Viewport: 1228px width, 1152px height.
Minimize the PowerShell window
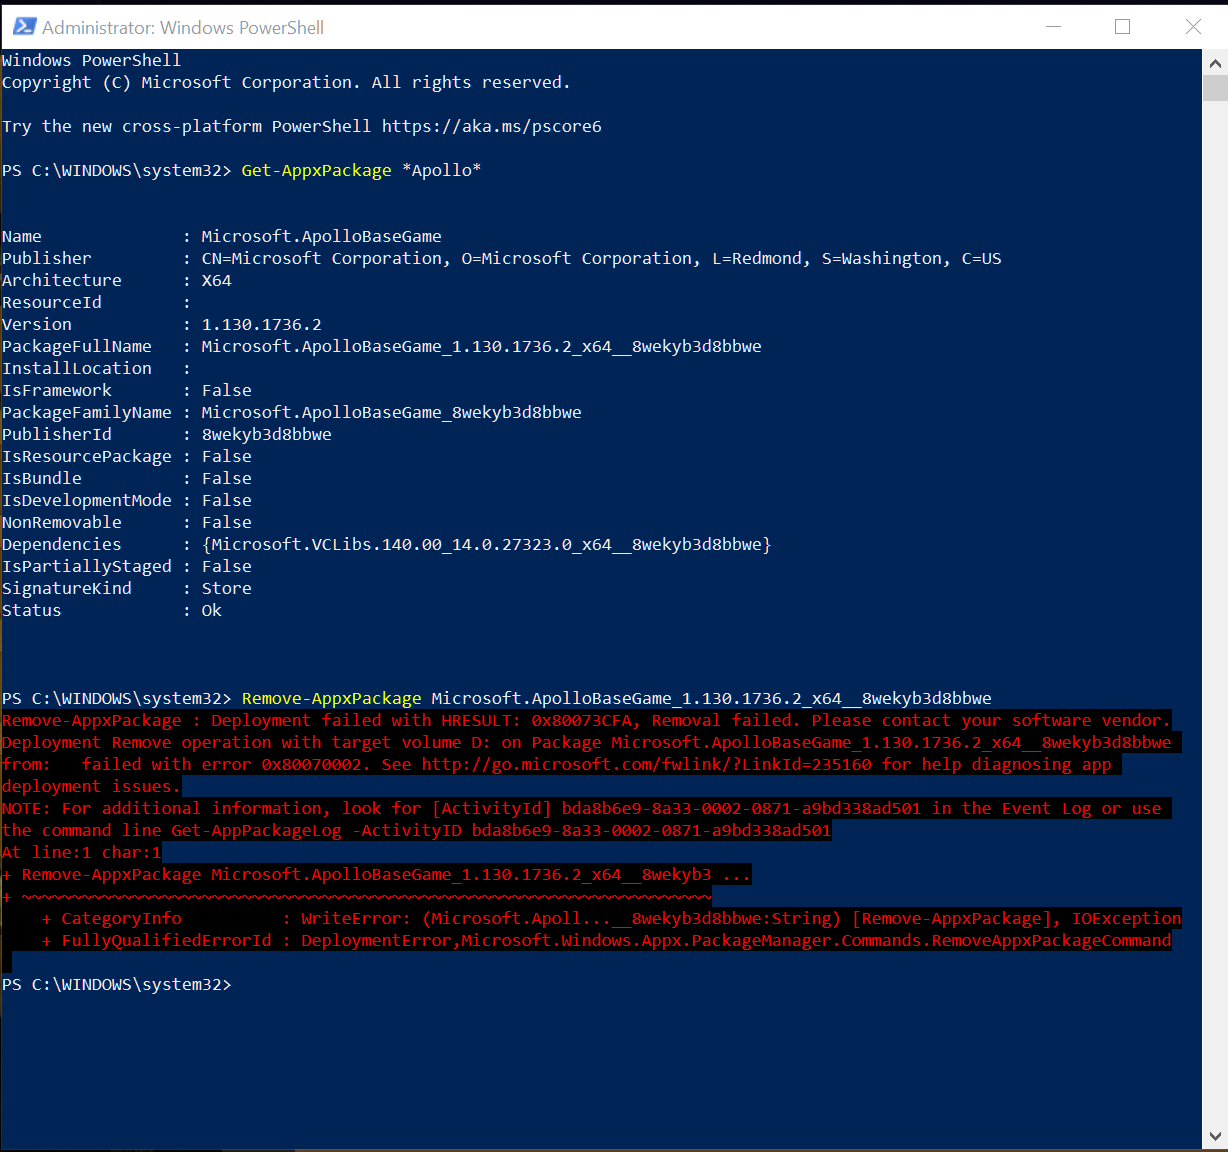point(1053,27)
